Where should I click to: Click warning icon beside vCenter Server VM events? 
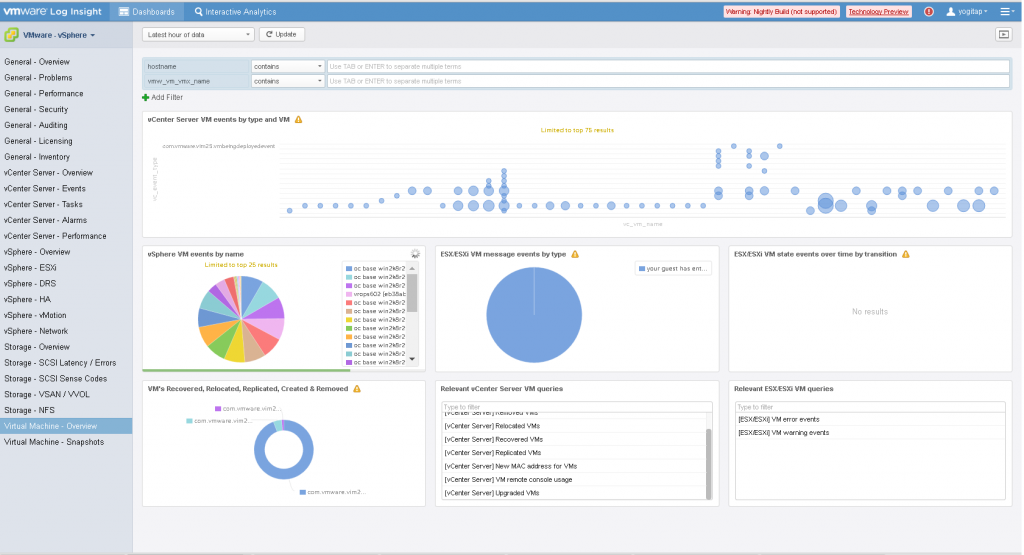click(298, 119)
